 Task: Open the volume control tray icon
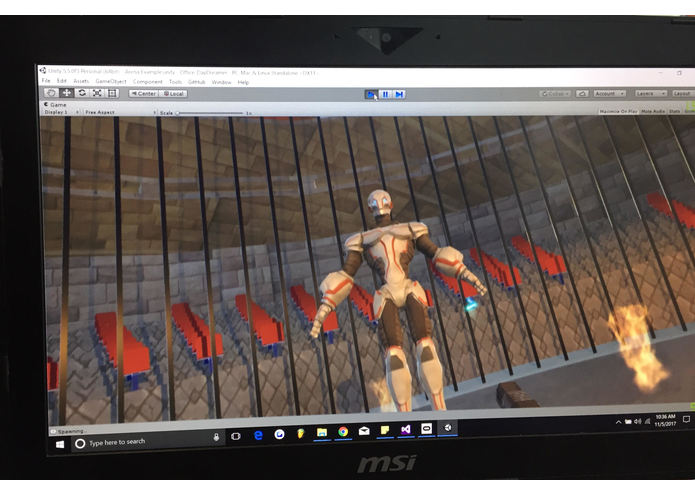click(x=638, y=421)
